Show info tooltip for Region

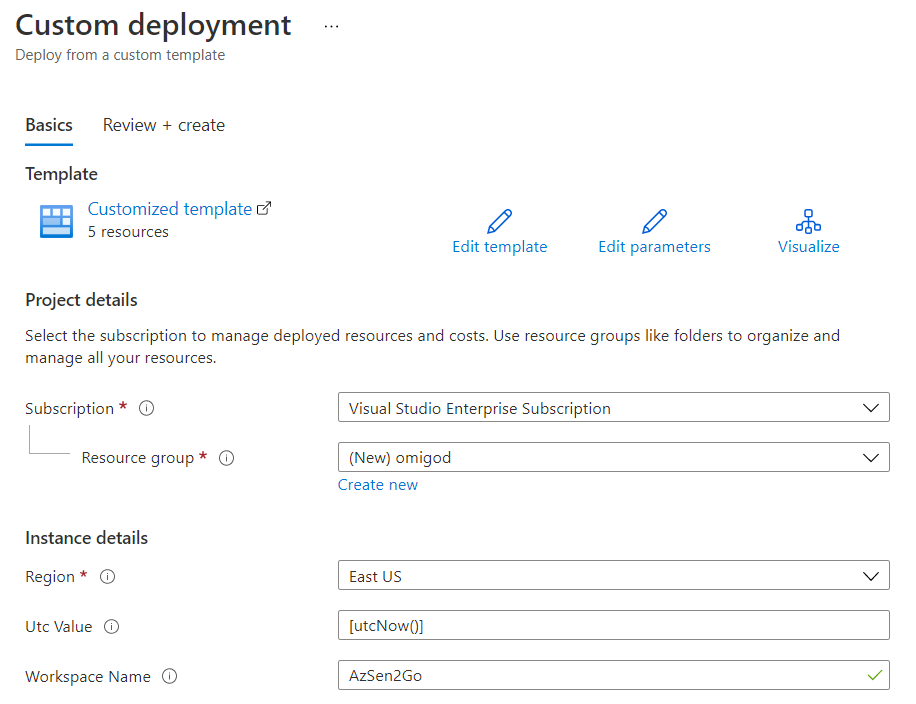[x=107, y=577]
